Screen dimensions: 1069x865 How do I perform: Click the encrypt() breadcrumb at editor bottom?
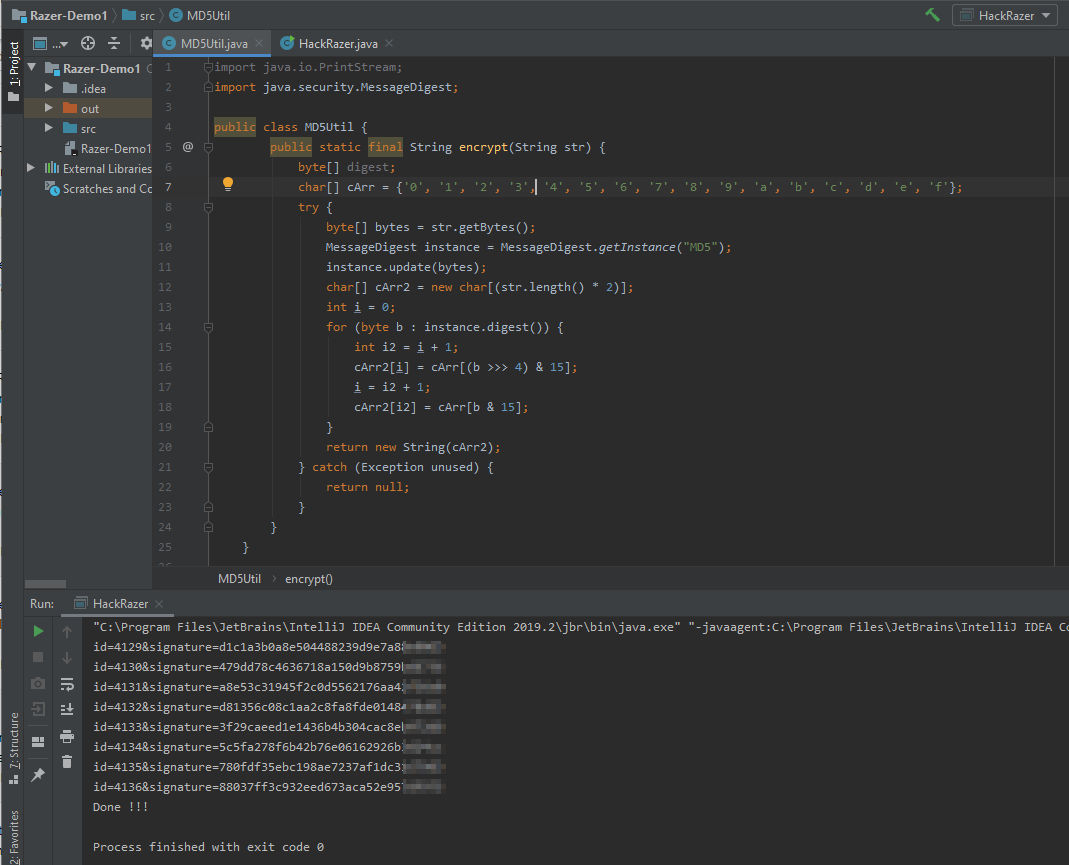308,578
